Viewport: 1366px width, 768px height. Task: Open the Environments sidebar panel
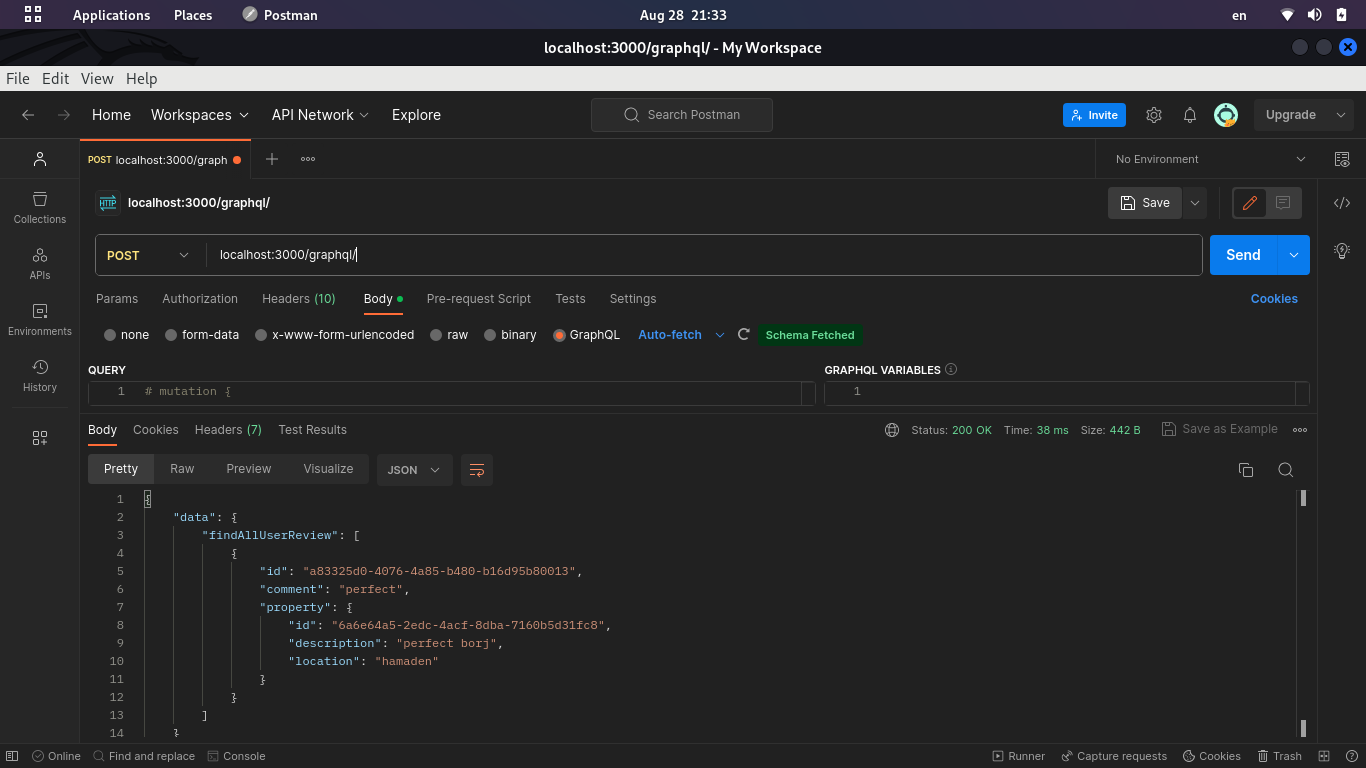click(x=40, y=320)
